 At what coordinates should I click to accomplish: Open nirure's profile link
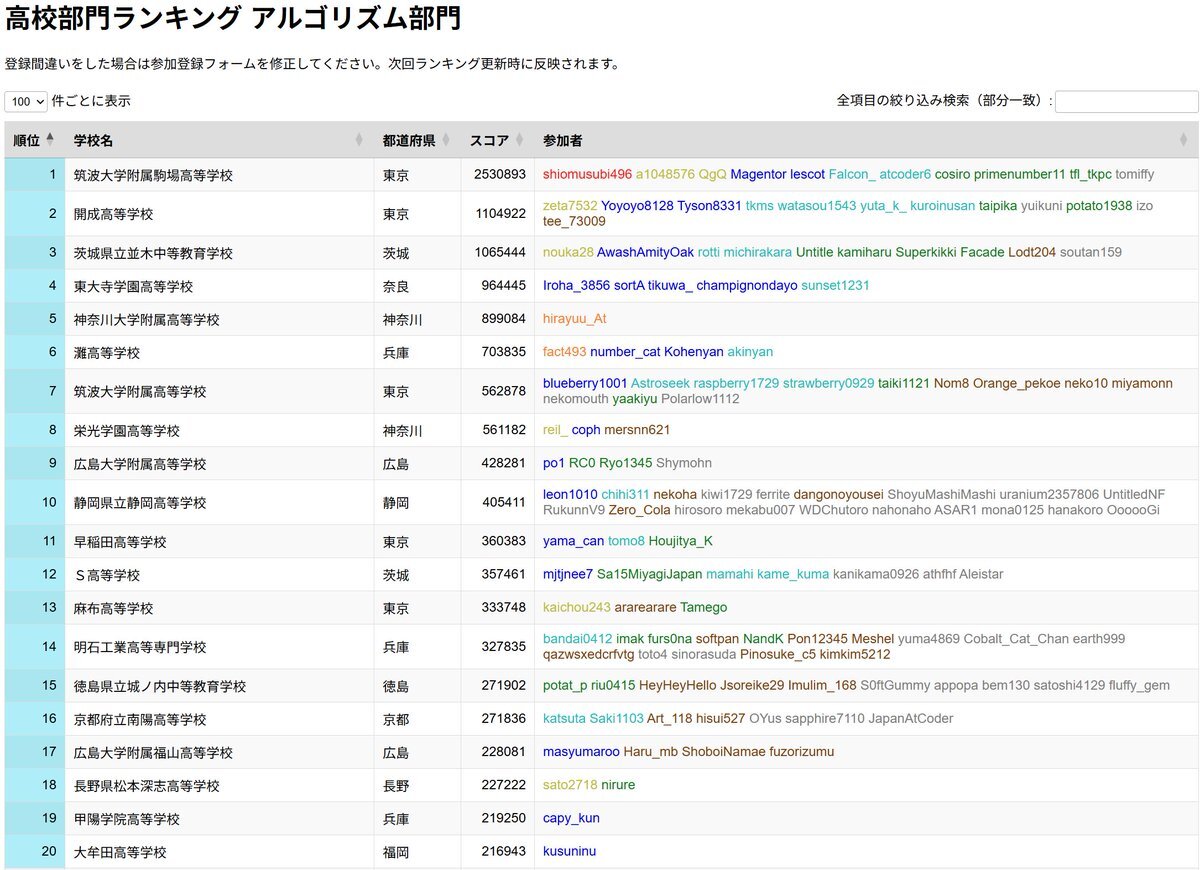[618, 784]
